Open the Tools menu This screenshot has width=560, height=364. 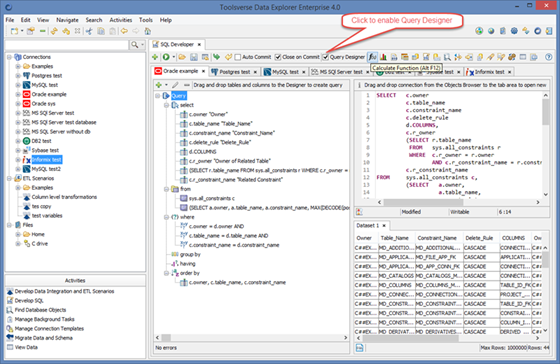145,20
